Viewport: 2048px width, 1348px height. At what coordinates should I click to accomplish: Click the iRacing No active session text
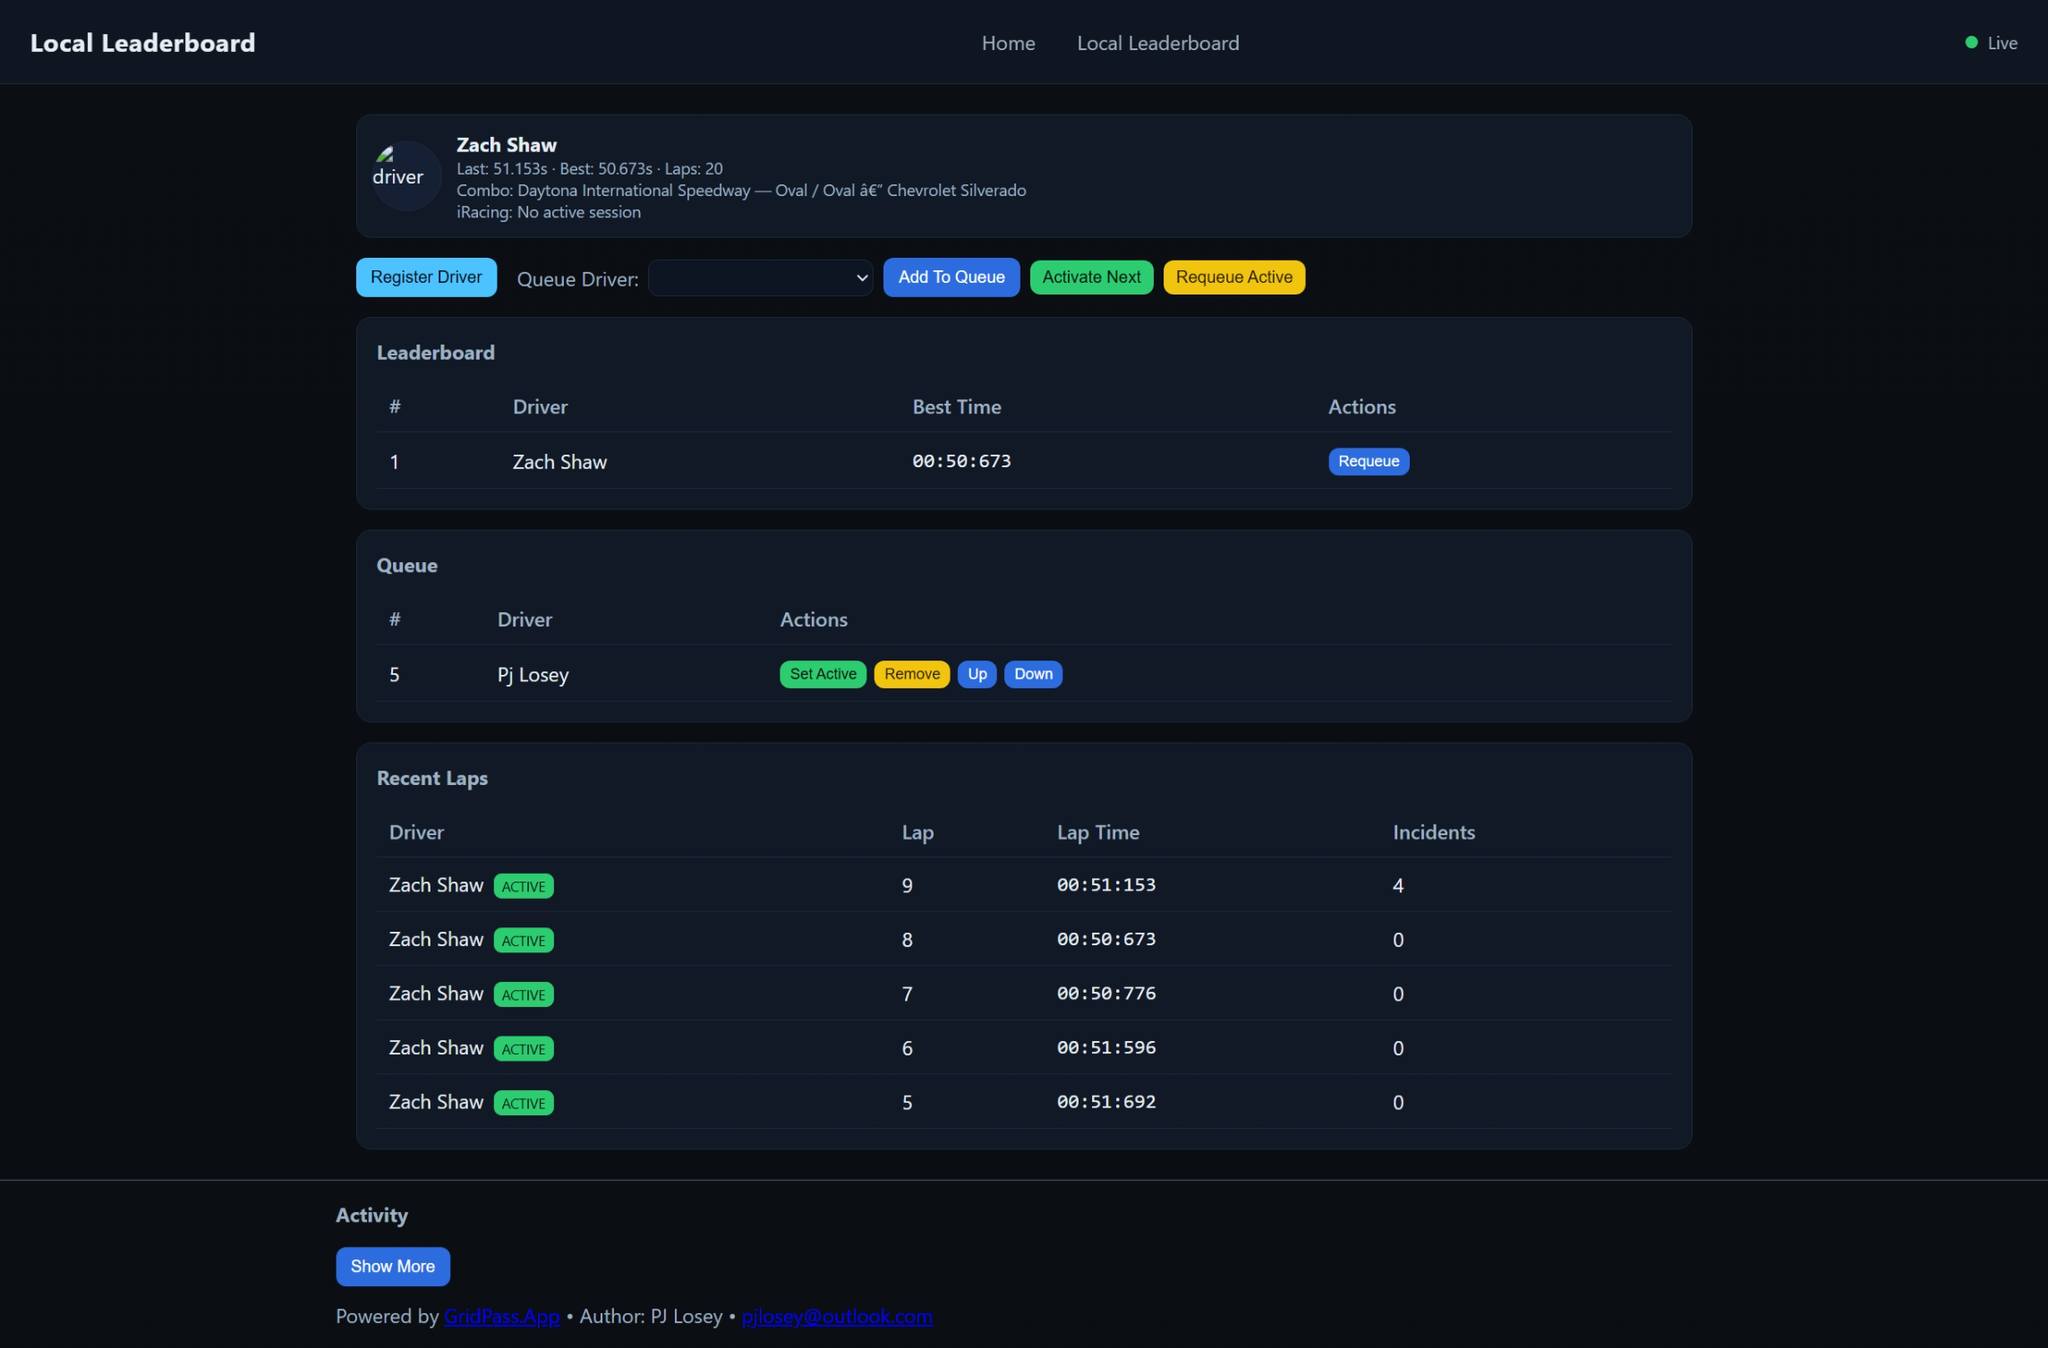coord(549,212)
